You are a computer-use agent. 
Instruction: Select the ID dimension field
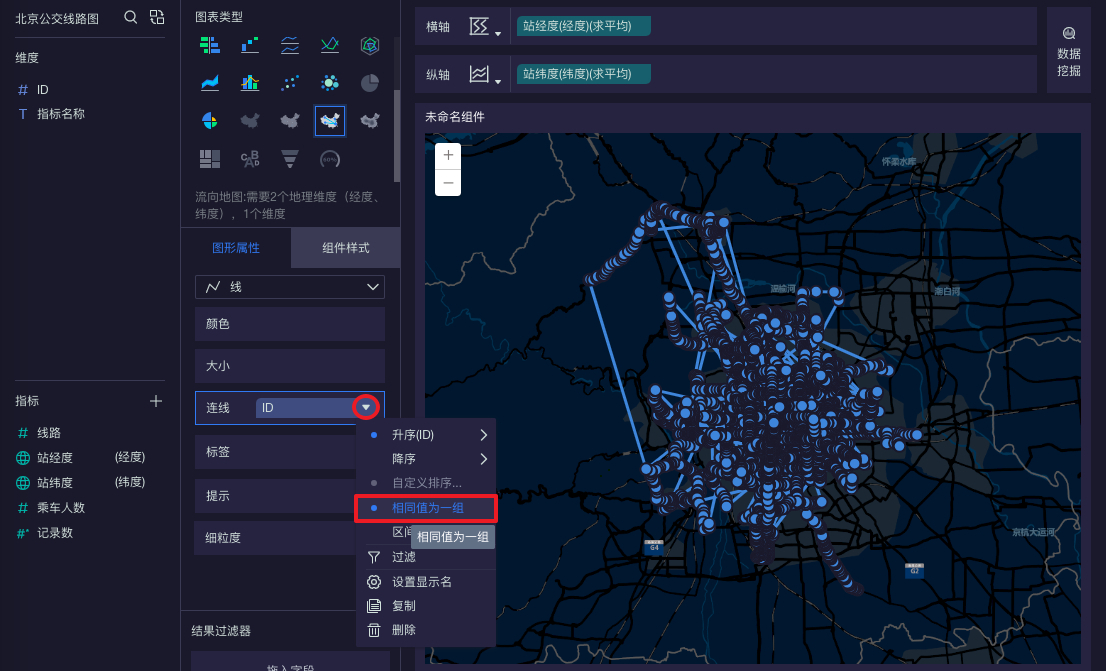[42, 90]
